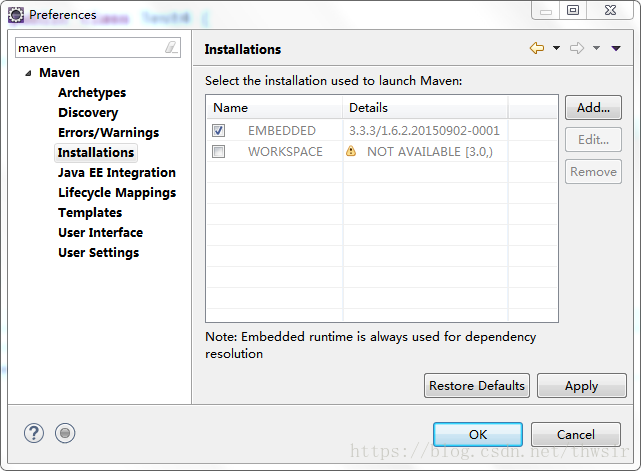The image size is (641, 471).
Task: Open the back history dropdown arrow
Action: coord(556,48)
